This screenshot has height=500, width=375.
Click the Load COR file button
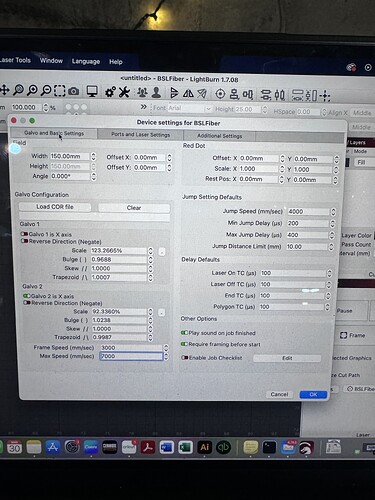coord(55,207)
